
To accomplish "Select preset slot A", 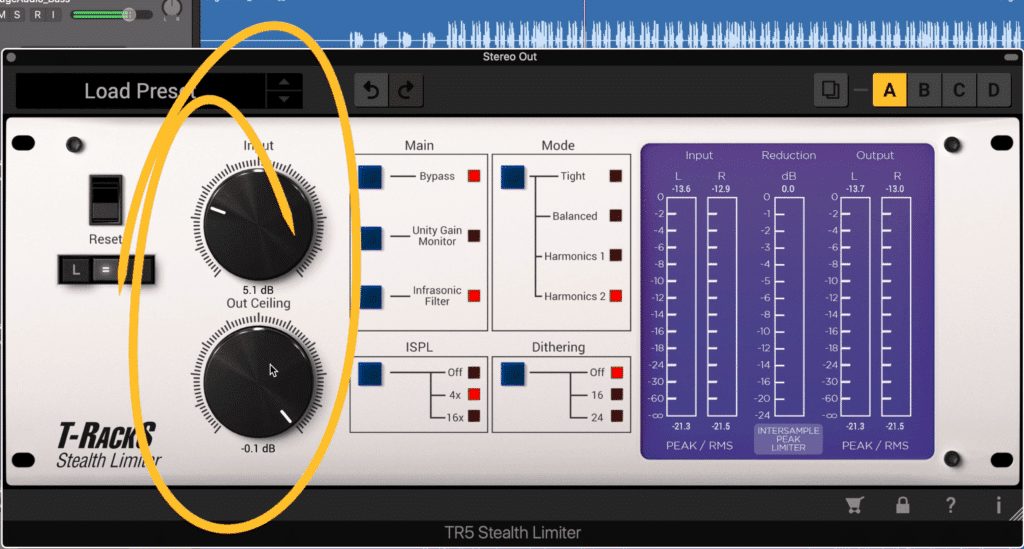I will tap(889, 90).
